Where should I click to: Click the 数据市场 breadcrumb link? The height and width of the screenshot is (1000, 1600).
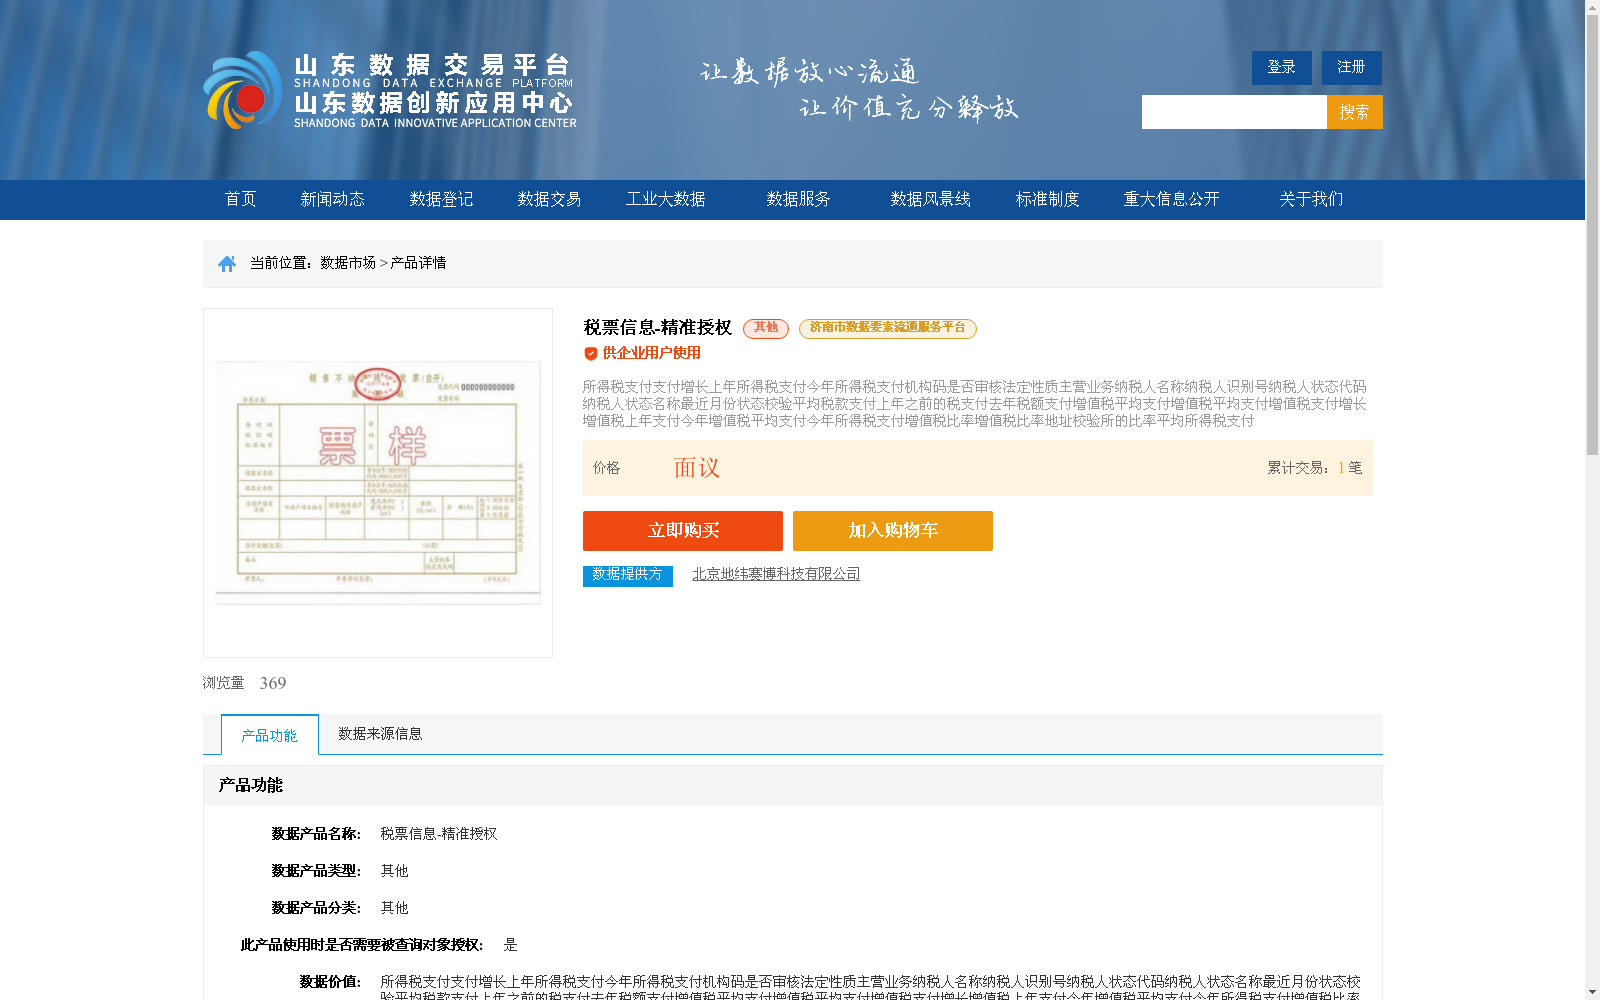tap(348, 263)
